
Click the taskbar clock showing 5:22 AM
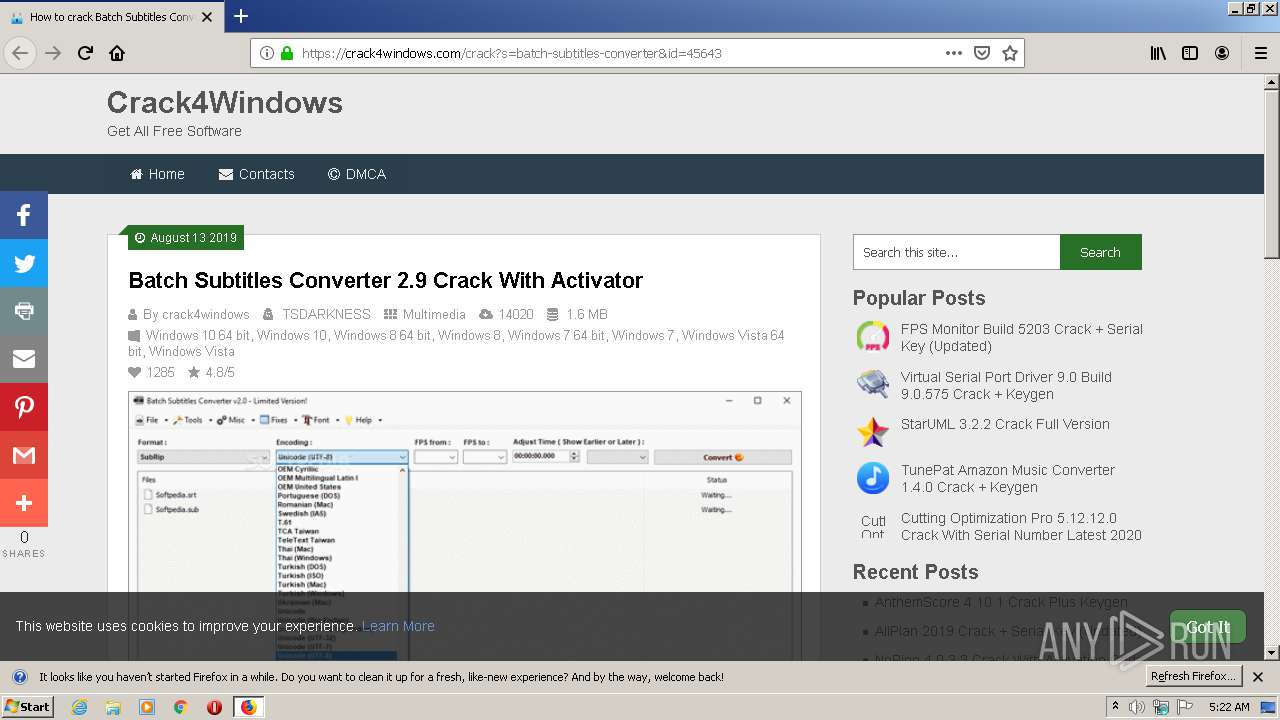1229,707
